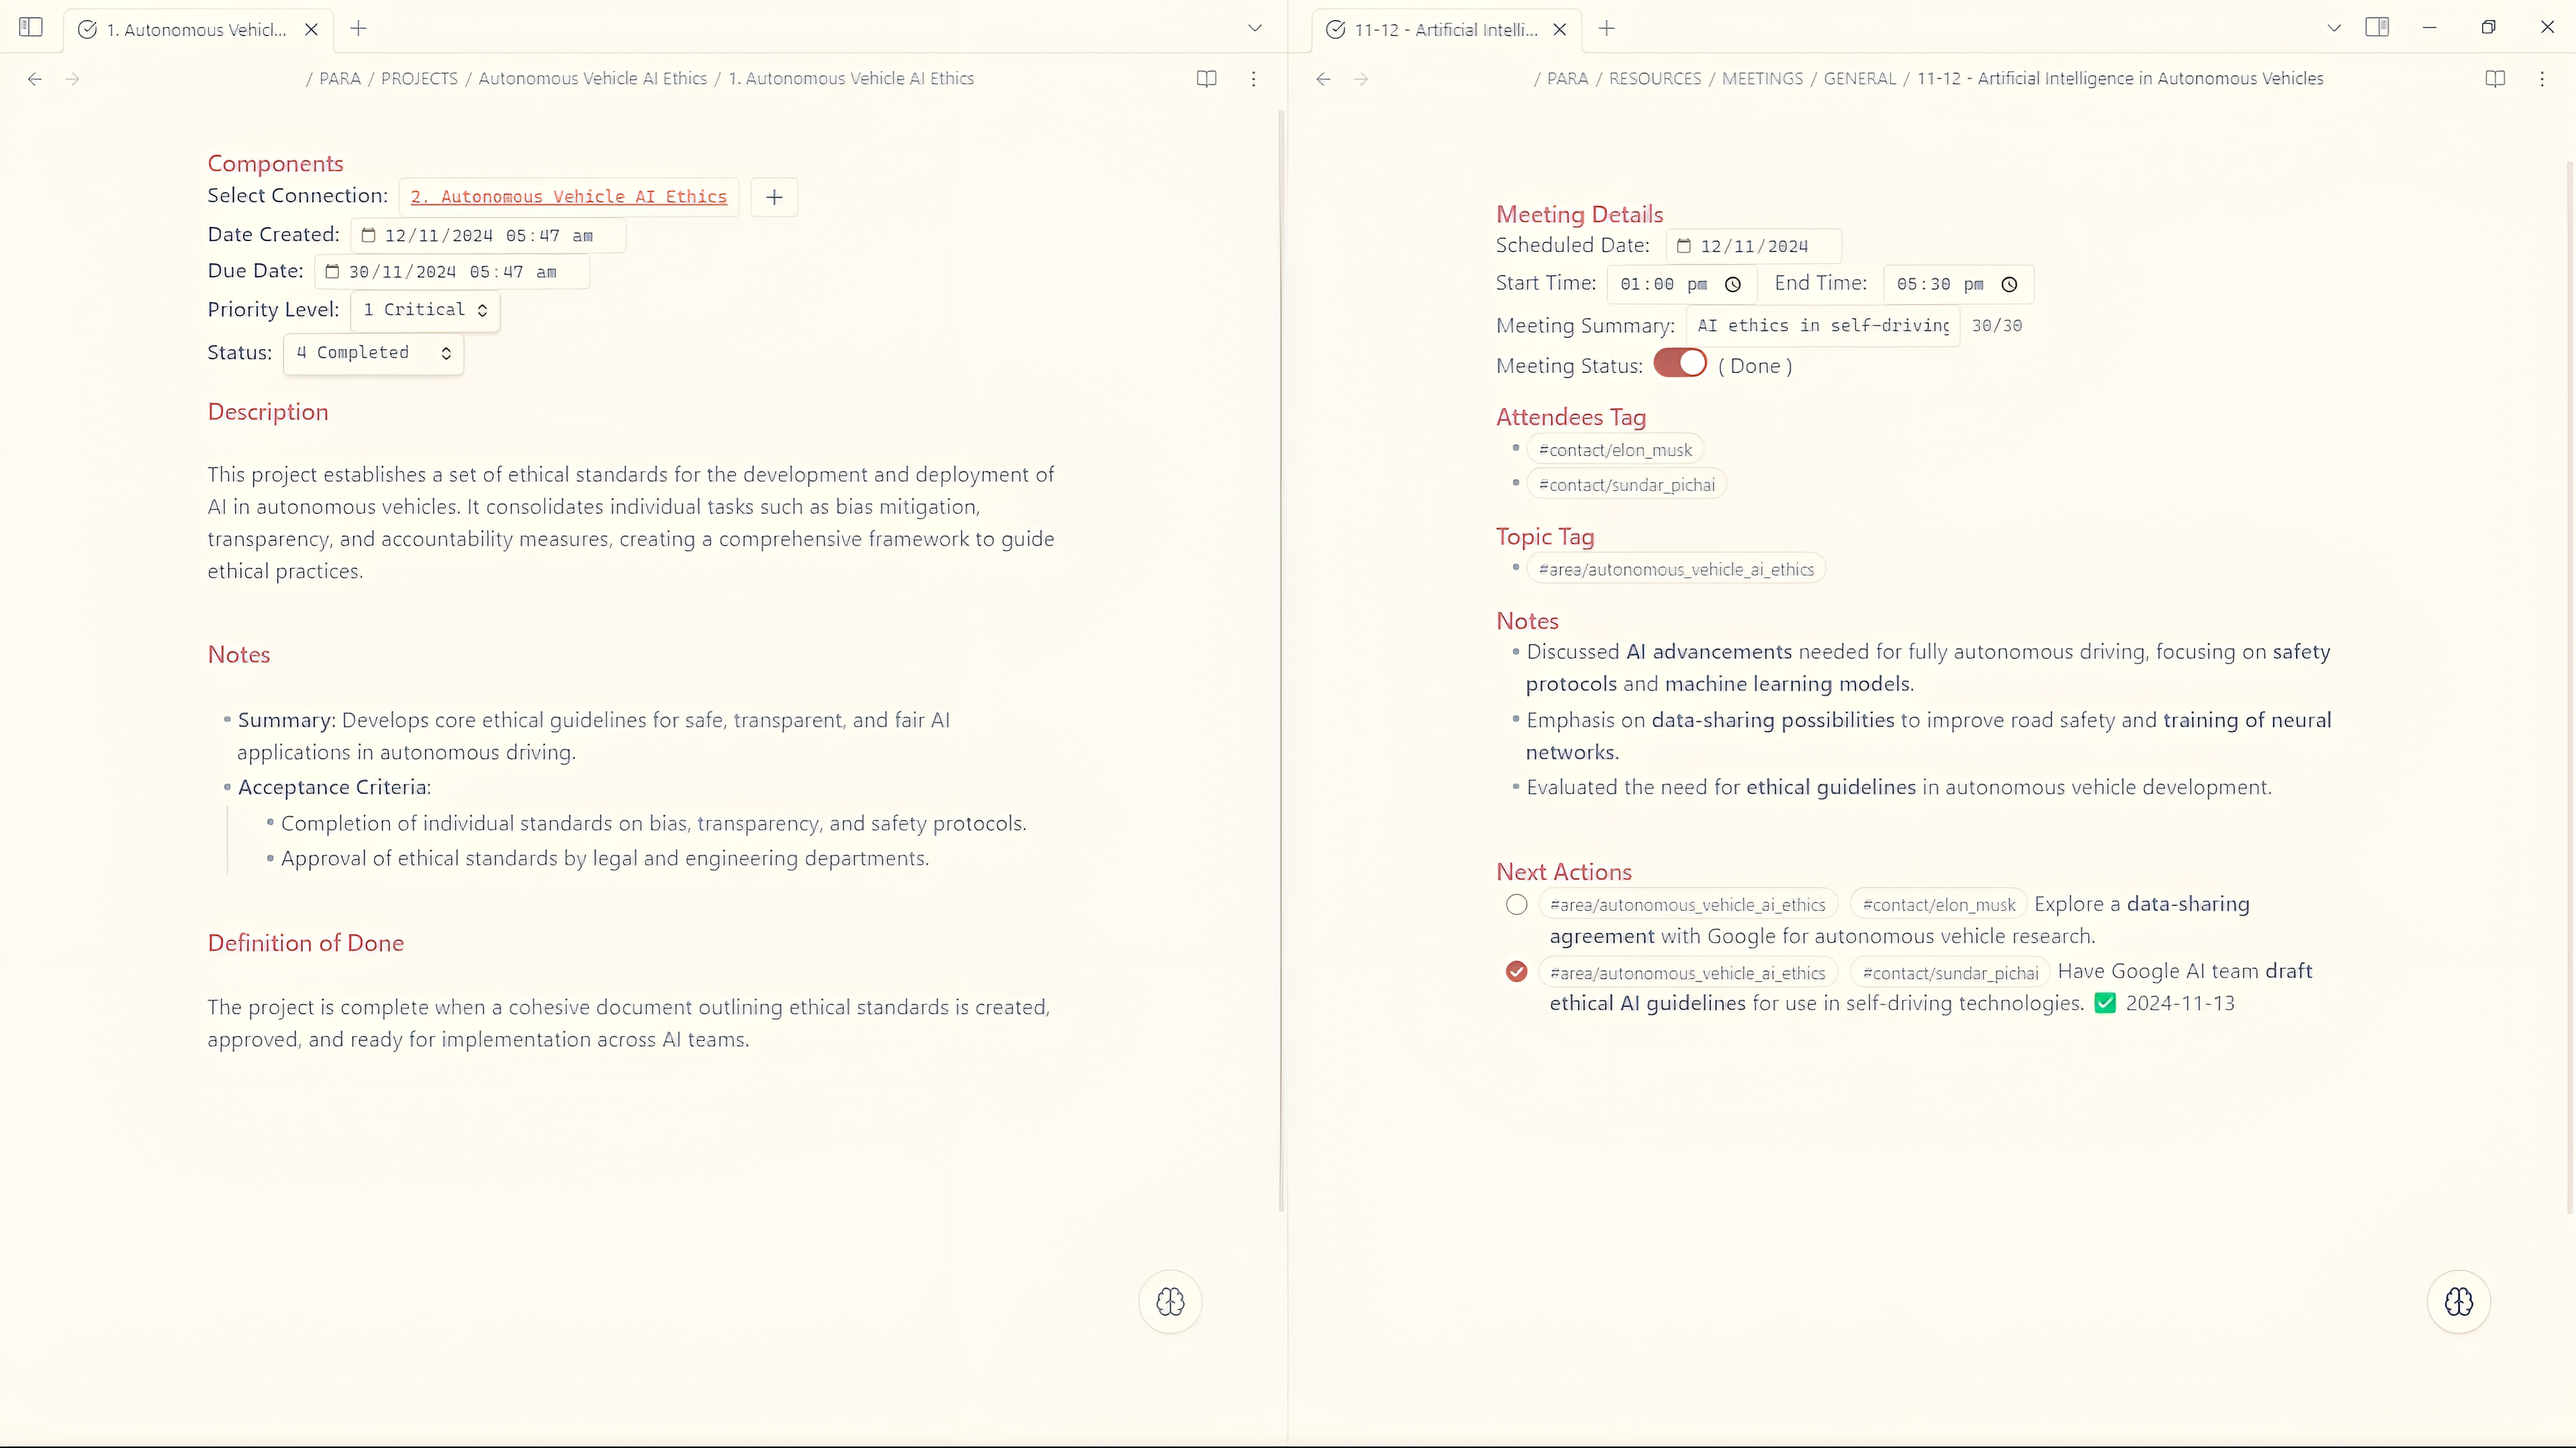
Task: Switch right pane to reading view
Action: point(2495,78)
